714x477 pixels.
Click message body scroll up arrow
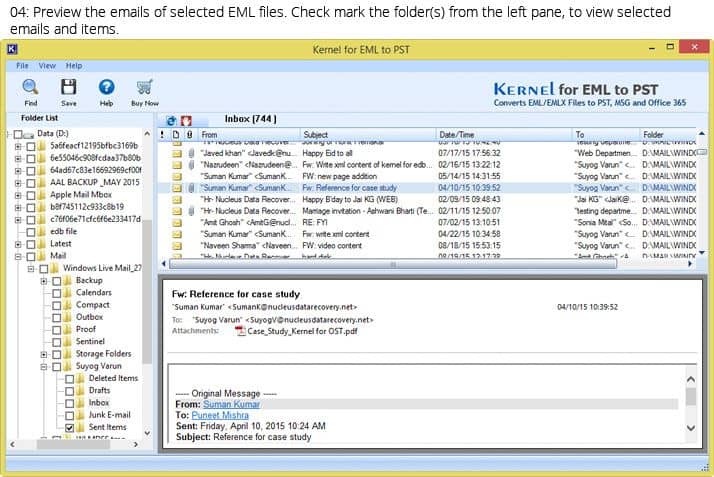[x=691, y=379]
